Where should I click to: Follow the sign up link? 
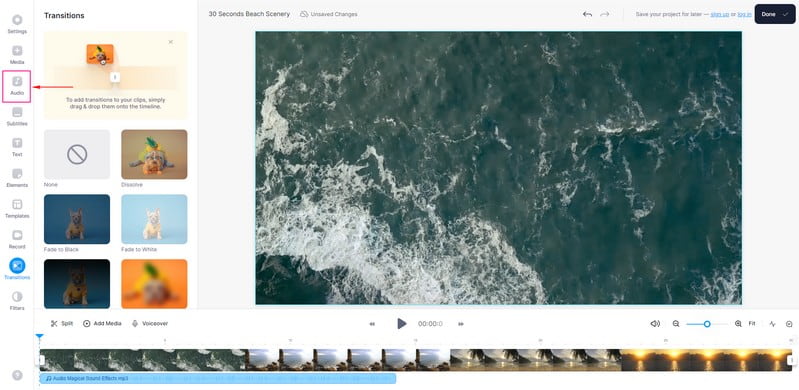(x=720, y=14)
